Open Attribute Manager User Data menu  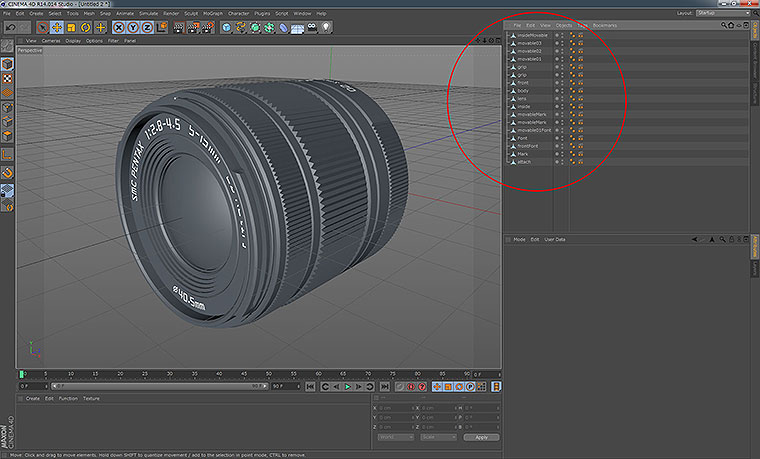554,239
